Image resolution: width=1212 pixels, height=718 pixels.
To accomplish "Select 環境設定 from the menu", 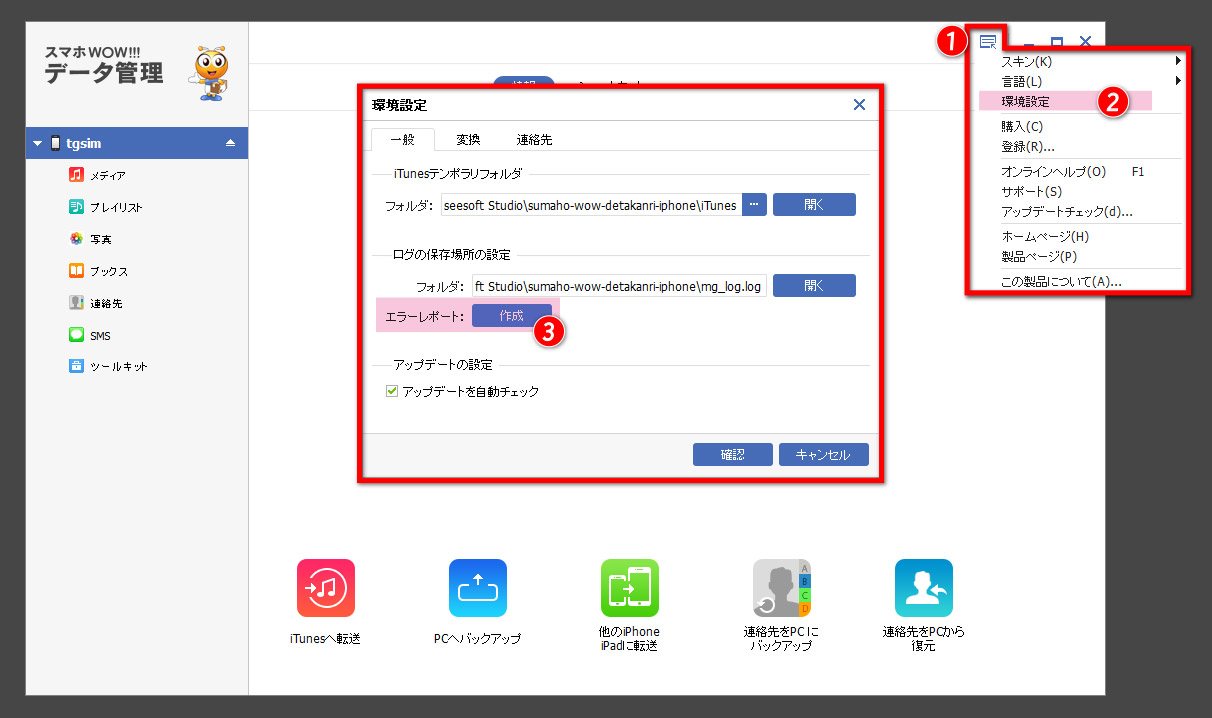I will 1025,101.
